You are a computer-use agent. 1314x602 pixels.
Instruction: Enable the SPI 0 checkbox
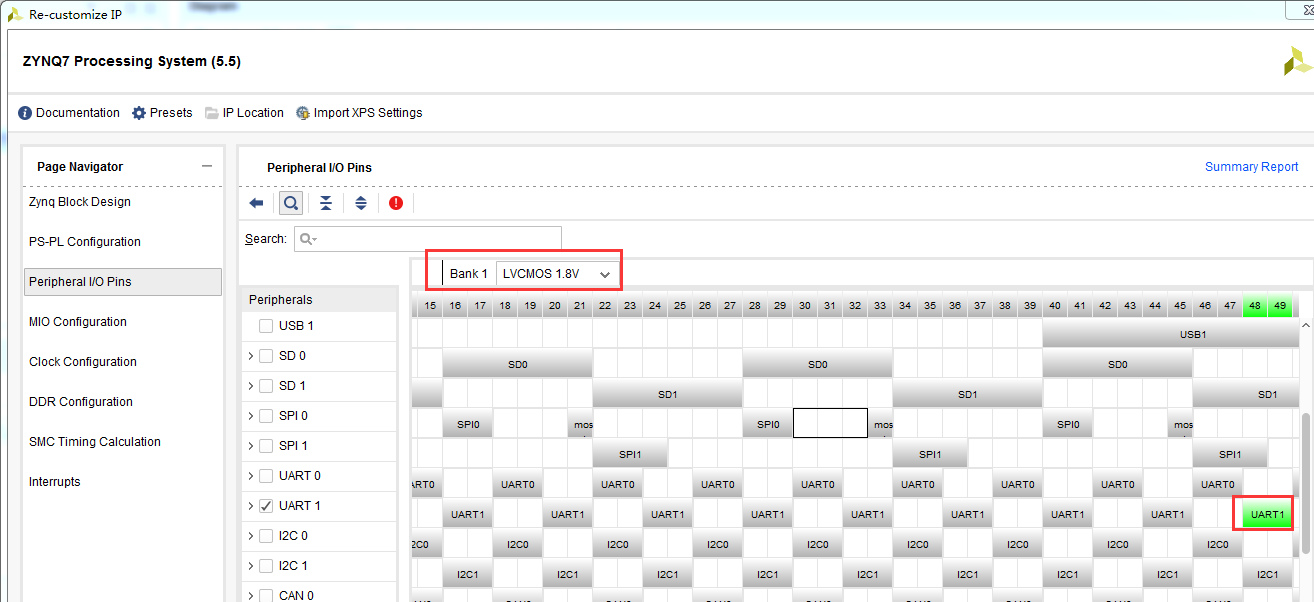tap(265, 416)
